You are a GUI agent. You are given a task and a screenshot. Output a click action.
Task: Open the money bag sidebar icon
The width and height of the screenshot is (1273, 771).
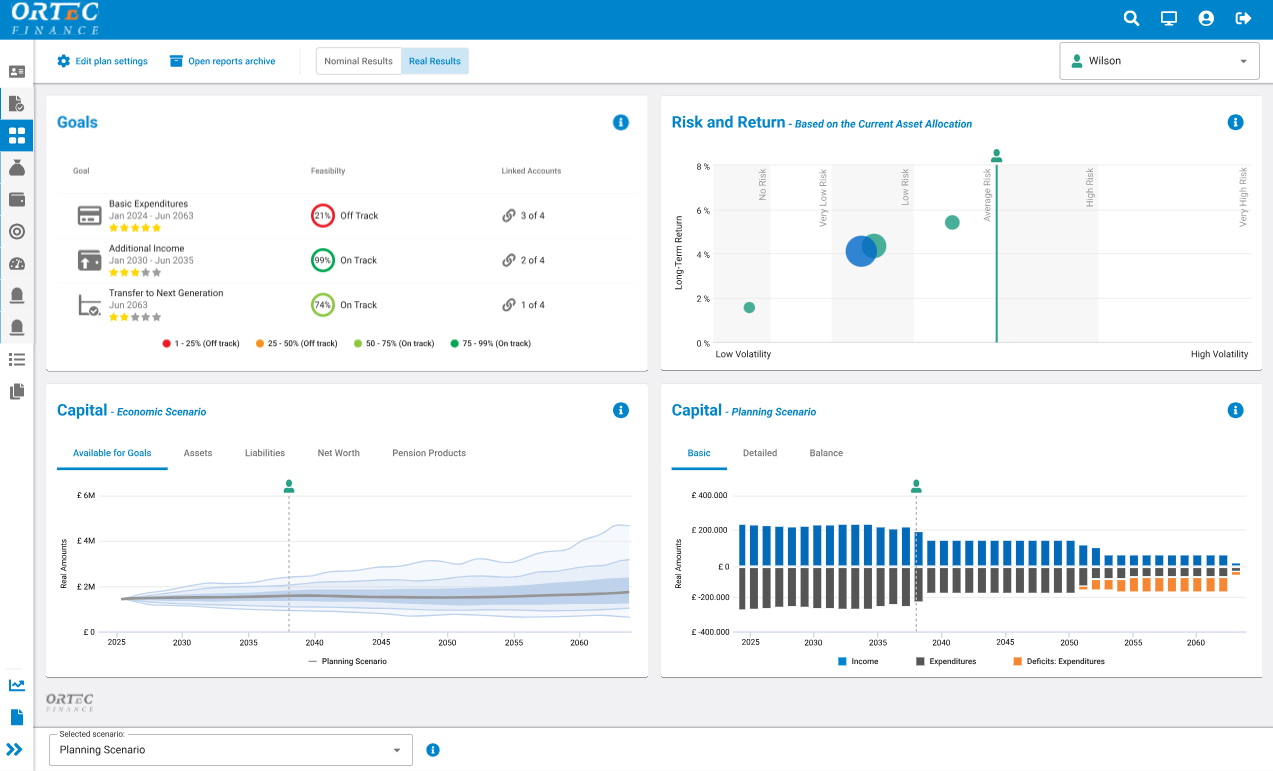(x=17, y=167)
